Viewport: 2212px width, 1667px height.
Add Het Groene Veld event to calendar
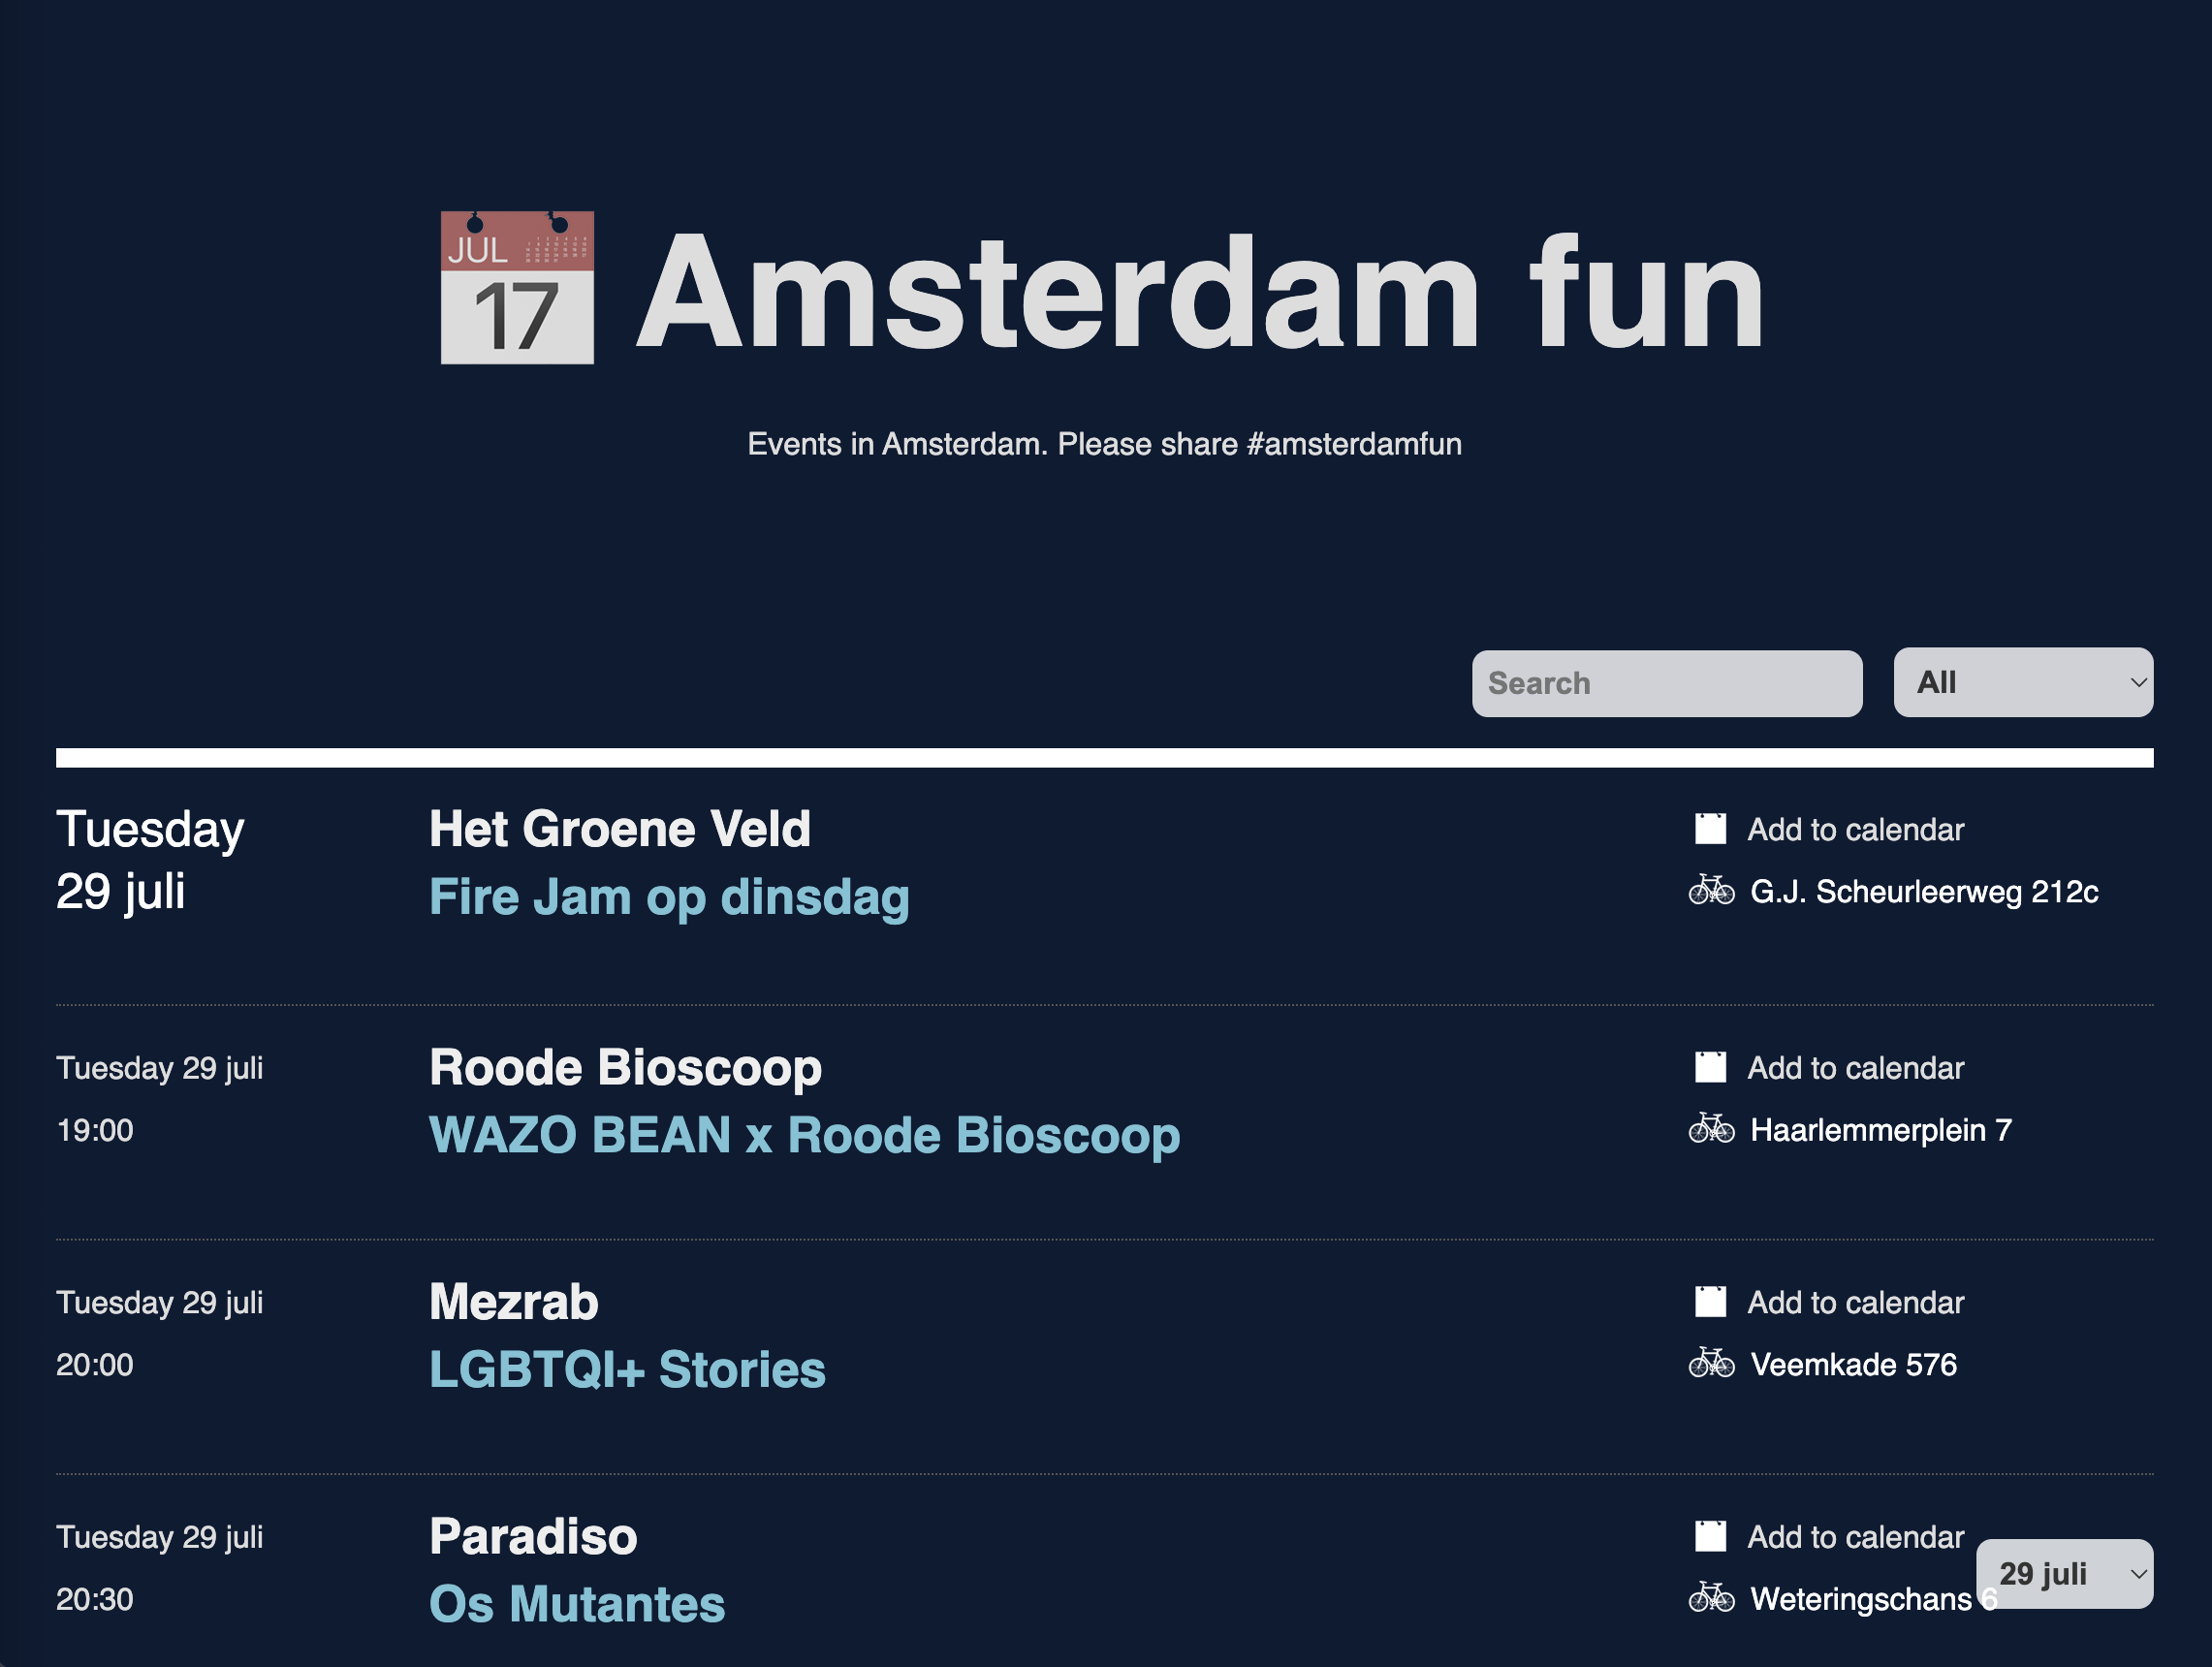click(x=1855, y=829)
